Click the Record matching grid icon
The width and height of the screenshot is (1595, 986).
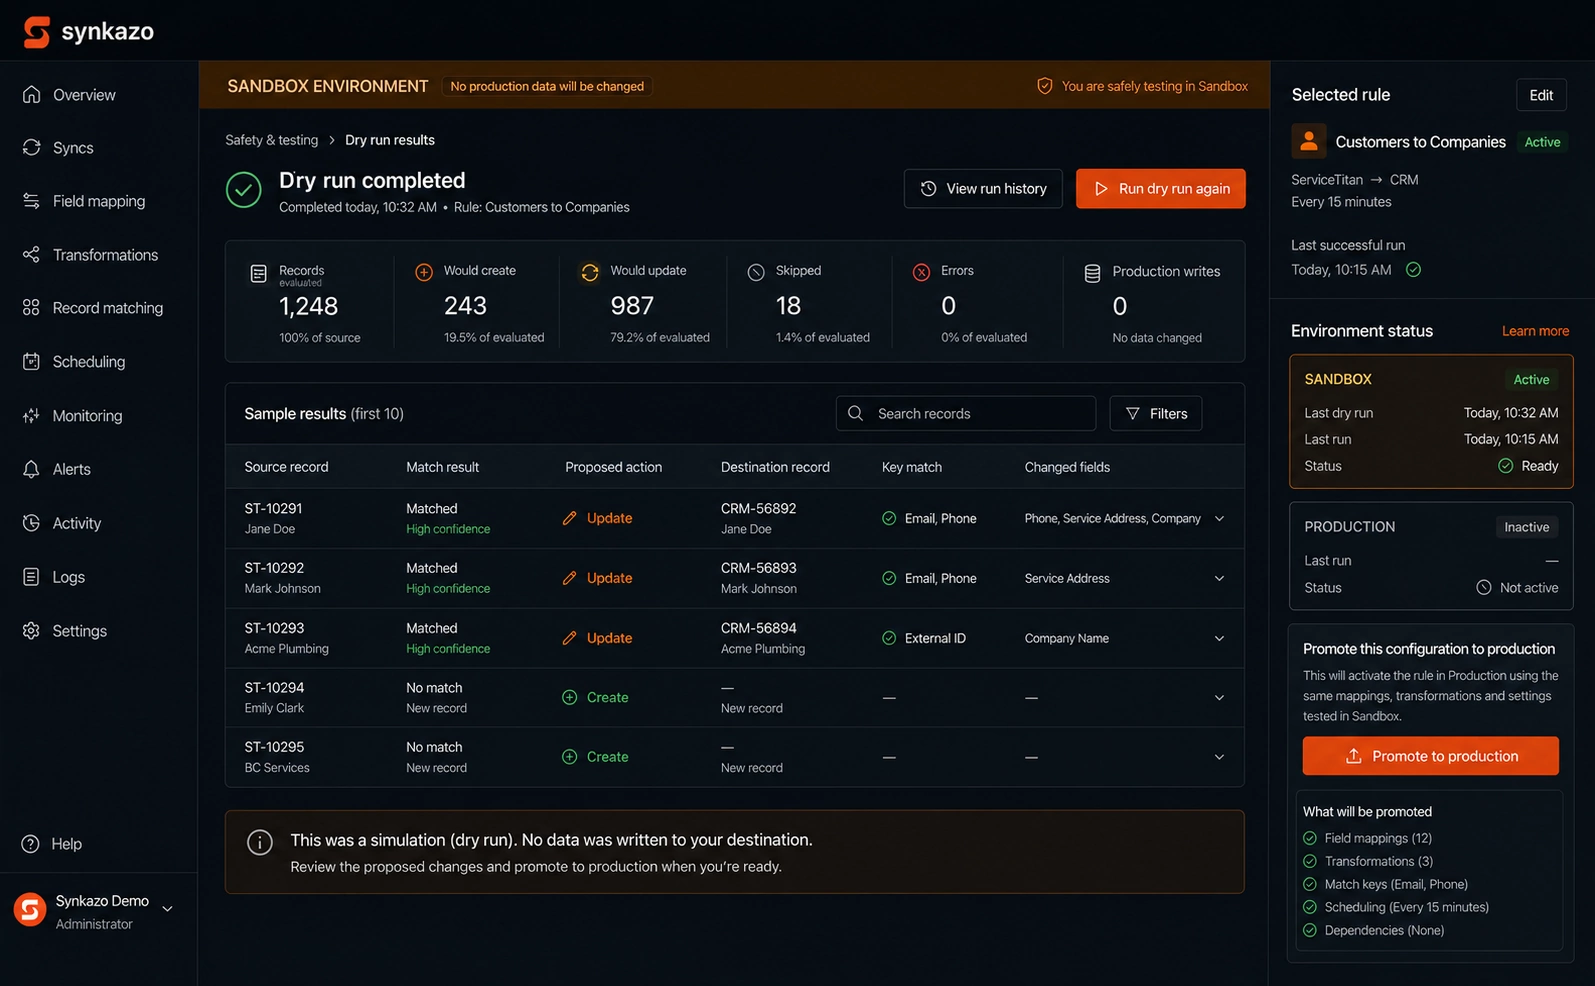[32, 308]
